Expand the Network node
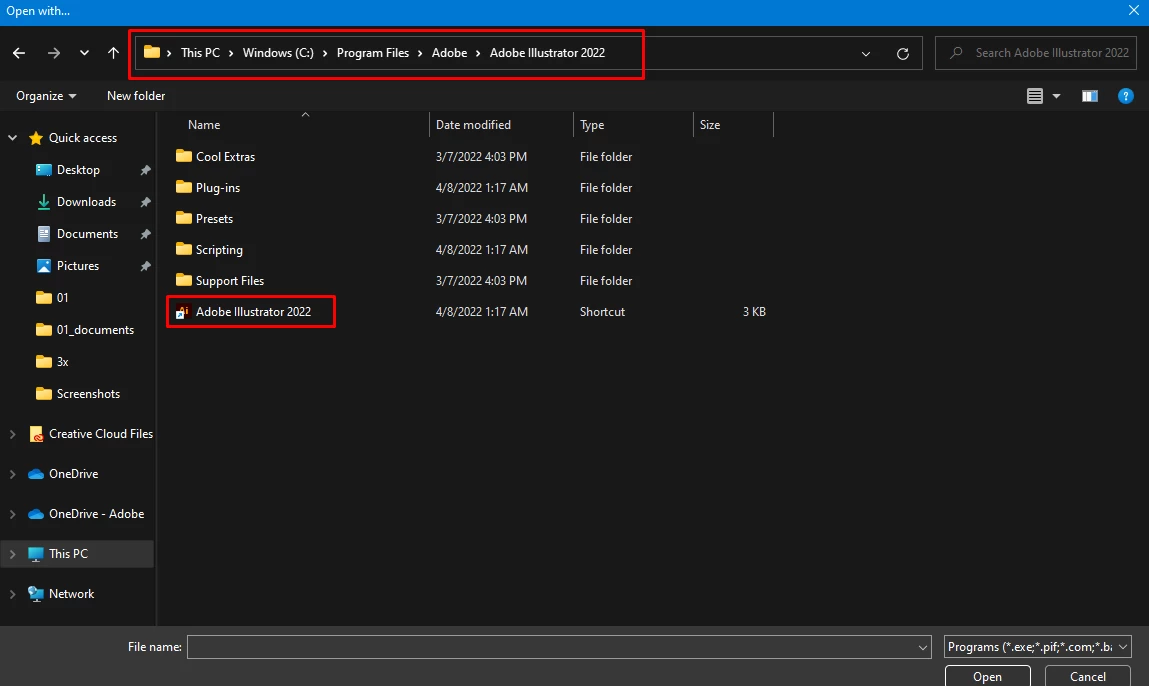The image size is (1149, 686). (x=12, y=594)
